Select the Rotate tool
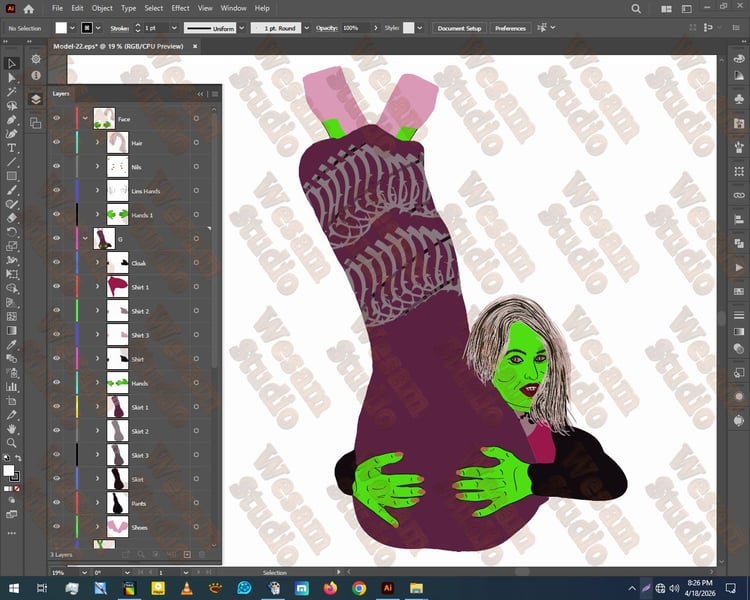Screen dimensions: 750x600 click(x=11, y=232)
